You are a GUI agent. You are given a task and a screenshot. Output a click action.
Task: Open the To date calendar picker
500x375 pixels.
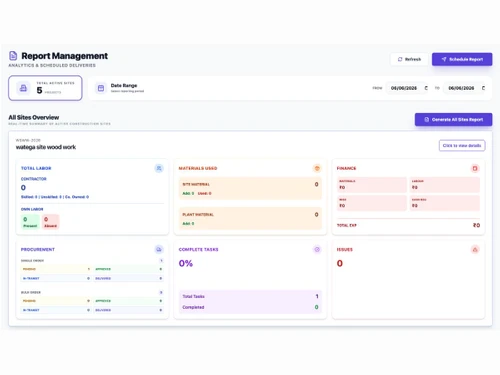(483, 88)
